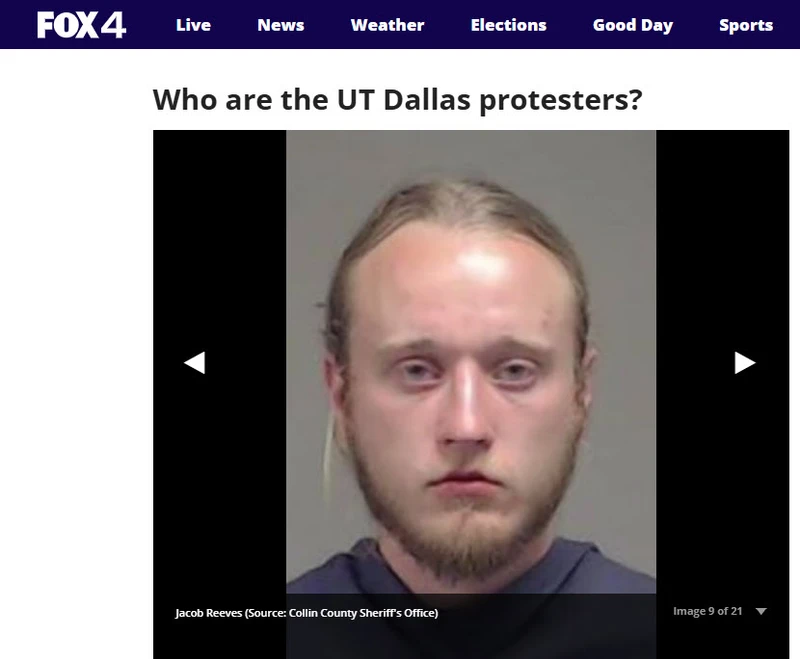Click the navy header bar between Live and News
Screen dimensions: 800x659
234,24
